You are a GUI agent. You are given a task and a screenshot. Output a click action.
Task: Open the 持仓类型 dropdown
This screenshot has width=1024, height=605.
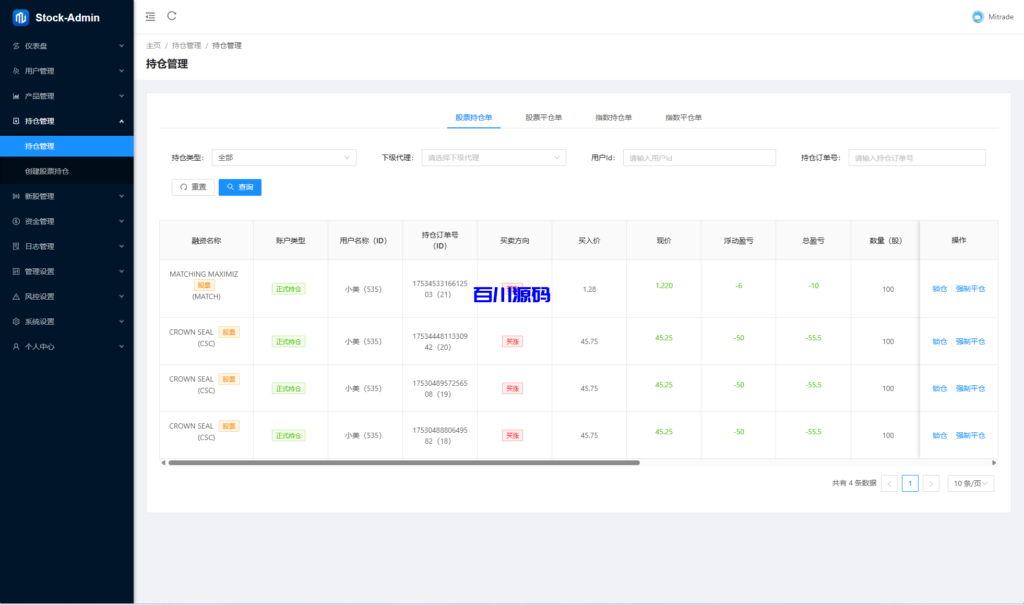284,157
